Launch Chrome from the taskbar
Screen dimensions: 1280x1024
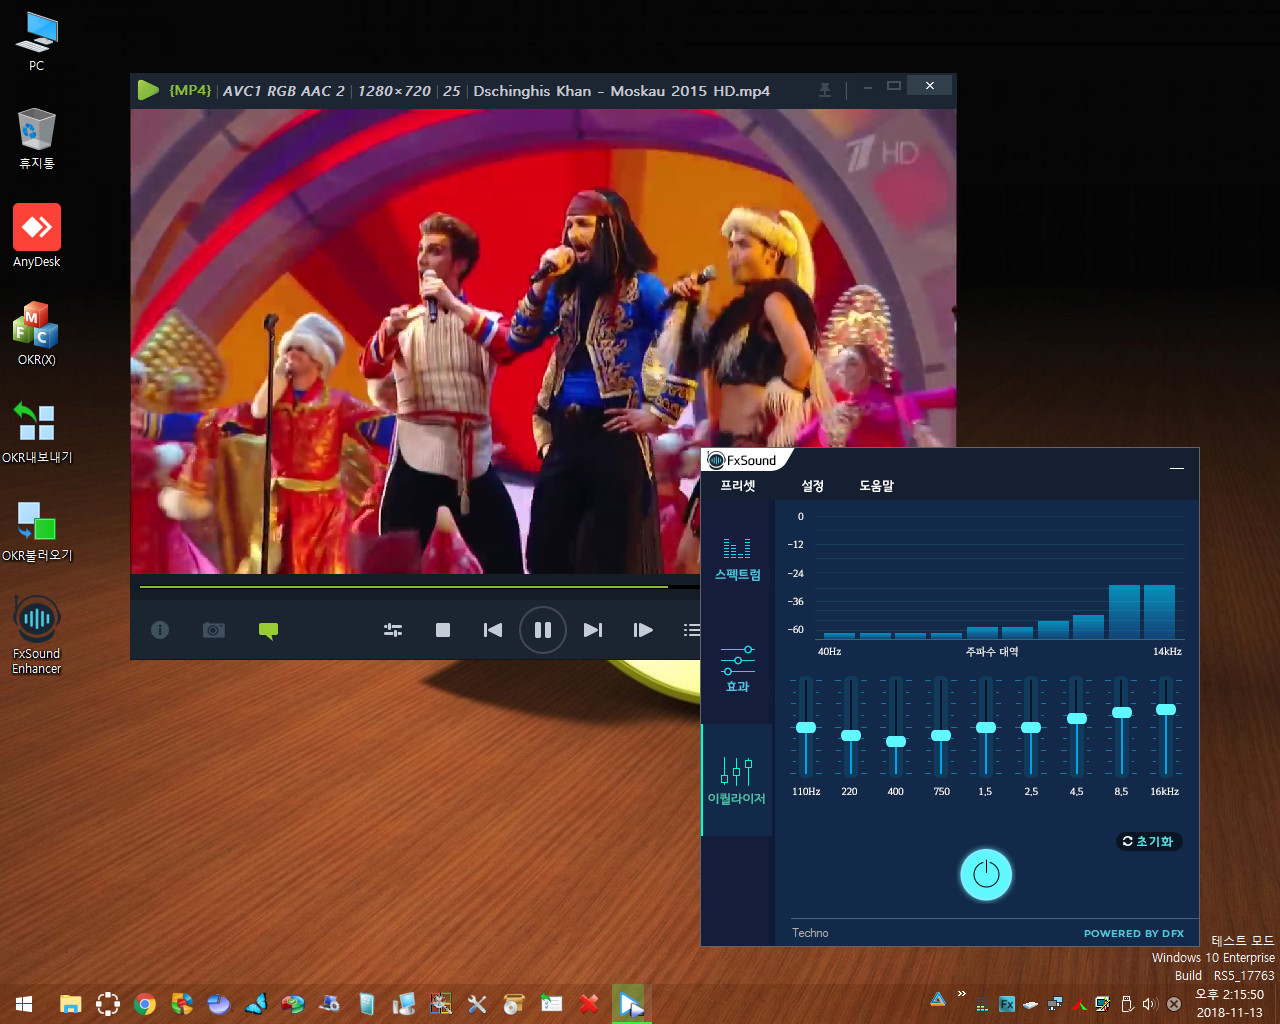(145, 1004)
